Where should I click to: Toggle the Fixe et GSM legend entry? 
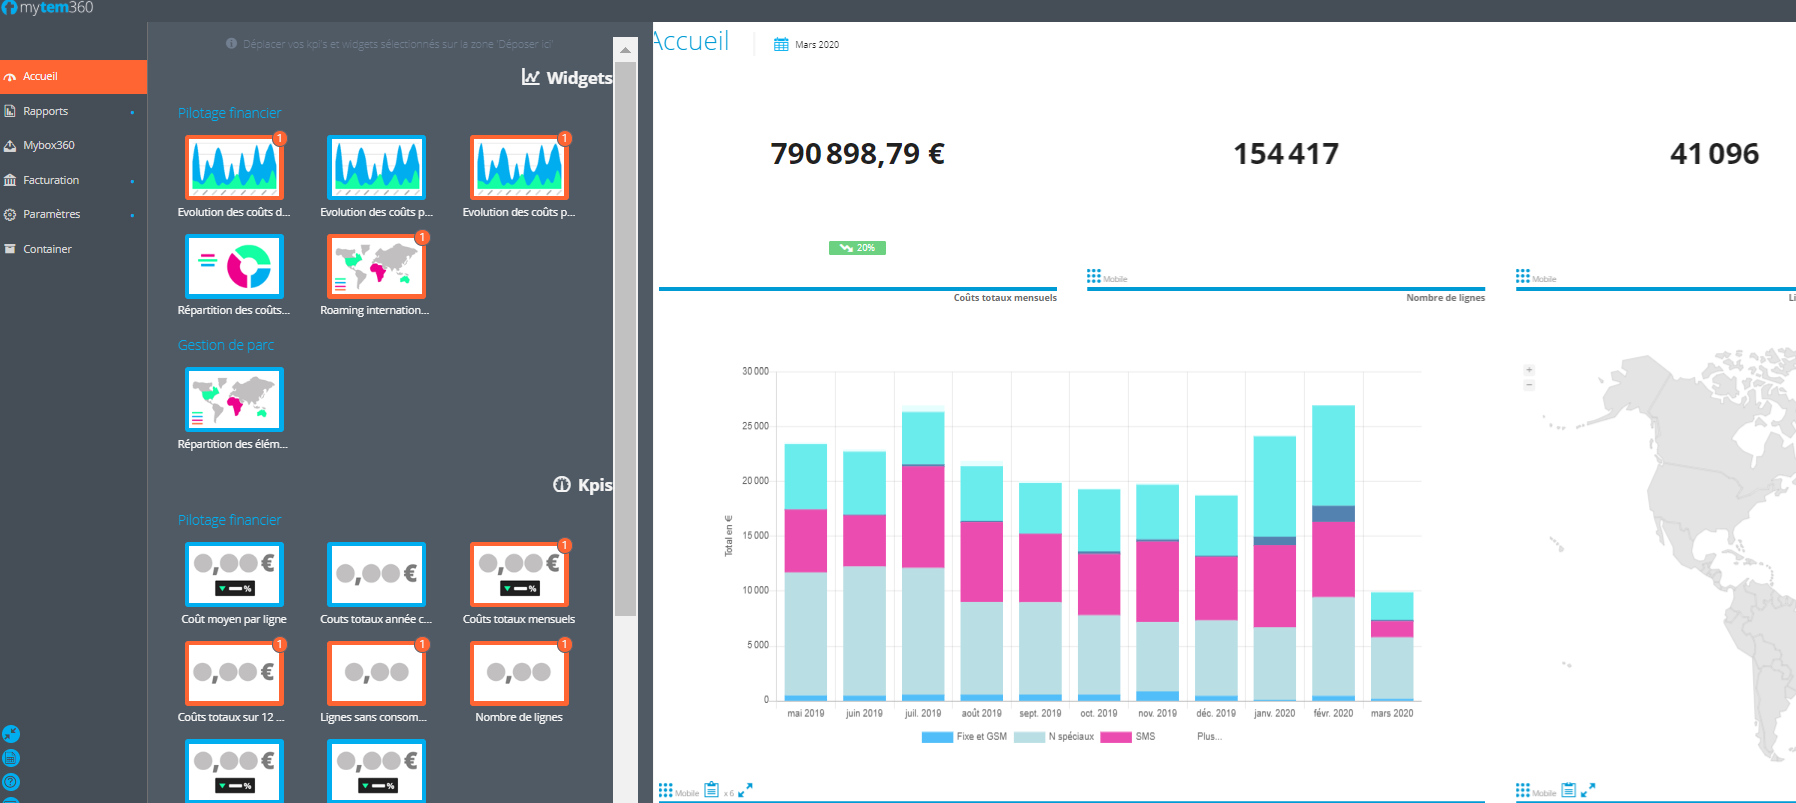click(964, 737)
